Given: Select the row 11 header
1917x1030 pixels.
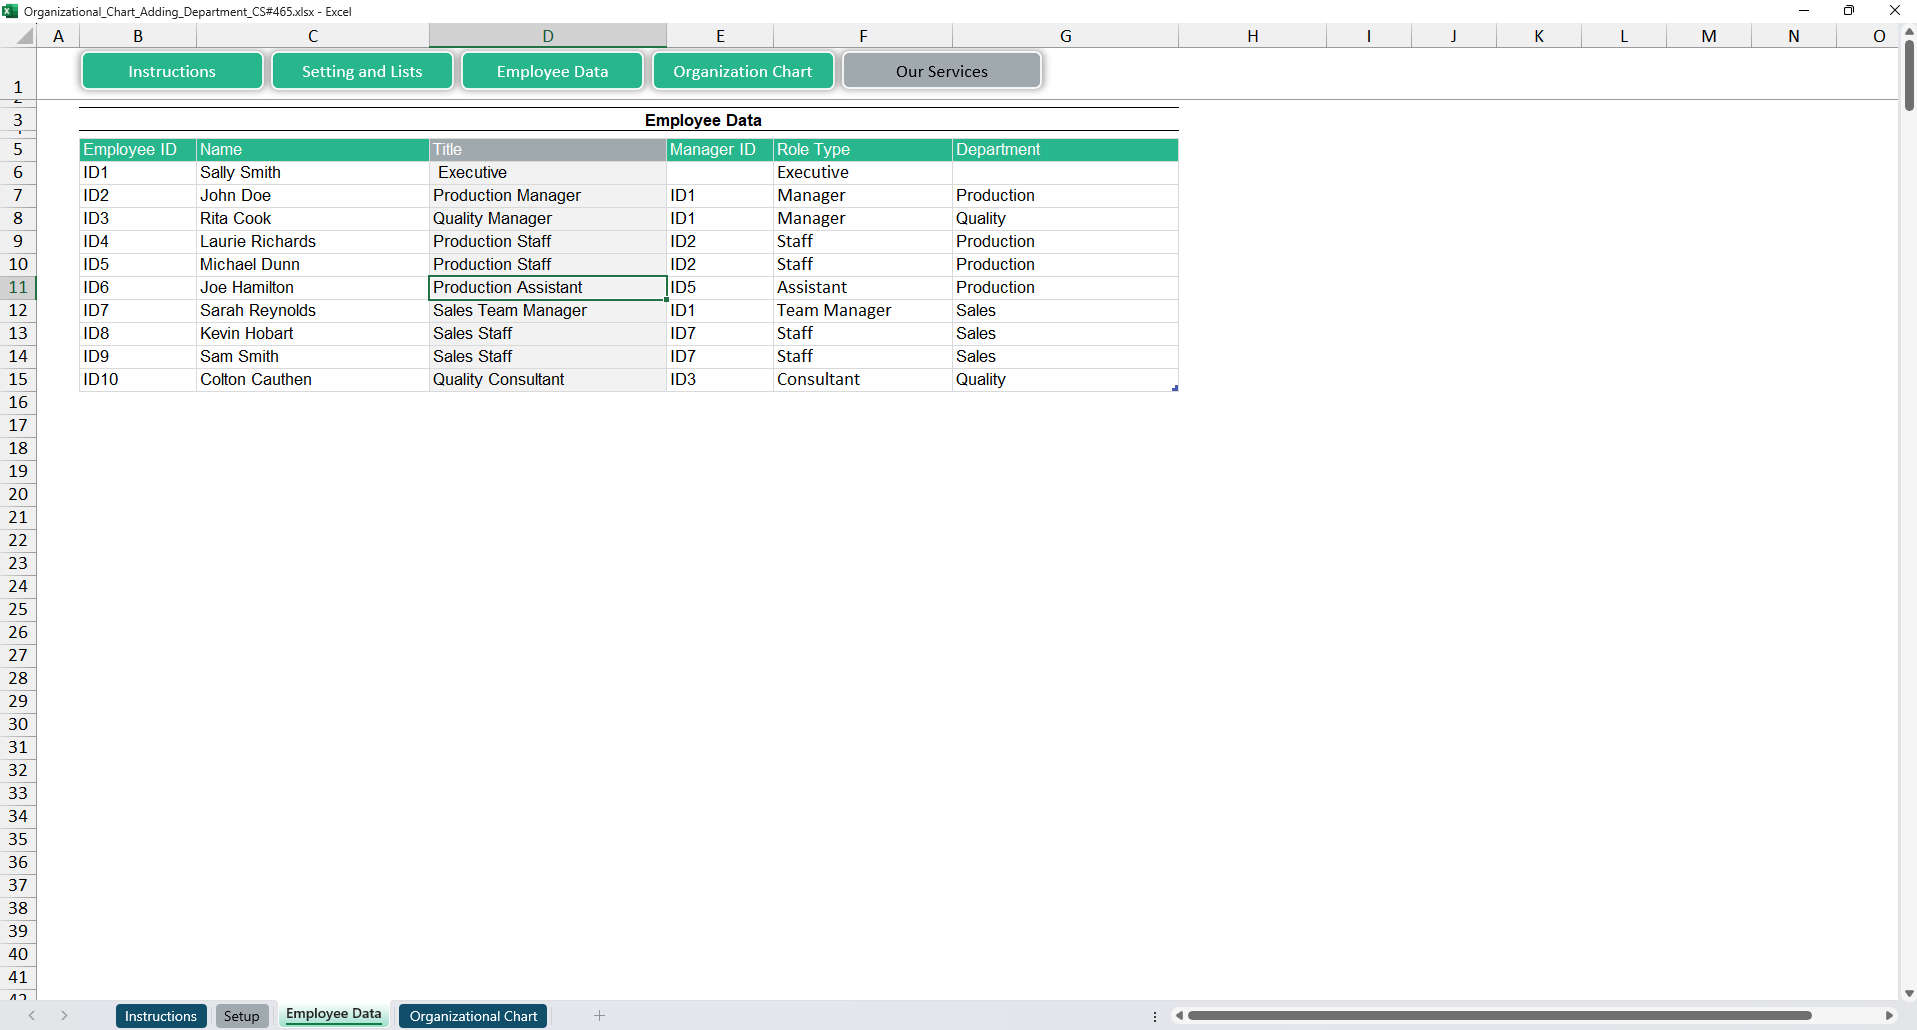Looking at the screenshot, I should point(18,287).
